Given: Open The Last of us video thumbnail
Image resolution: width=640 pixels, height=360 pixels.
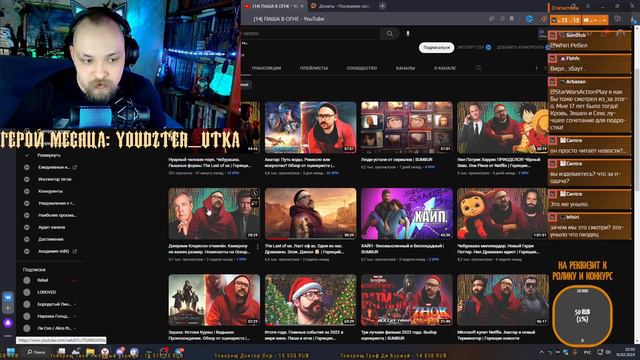Looking at the screenshot, I should (311, 213).
